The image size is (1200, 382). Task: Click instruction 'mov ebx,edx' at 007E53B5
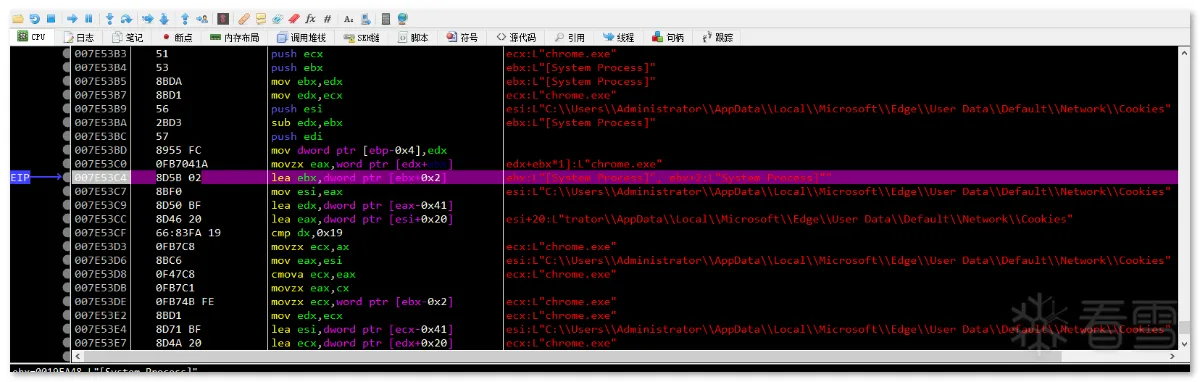click(x=306, y=81)
